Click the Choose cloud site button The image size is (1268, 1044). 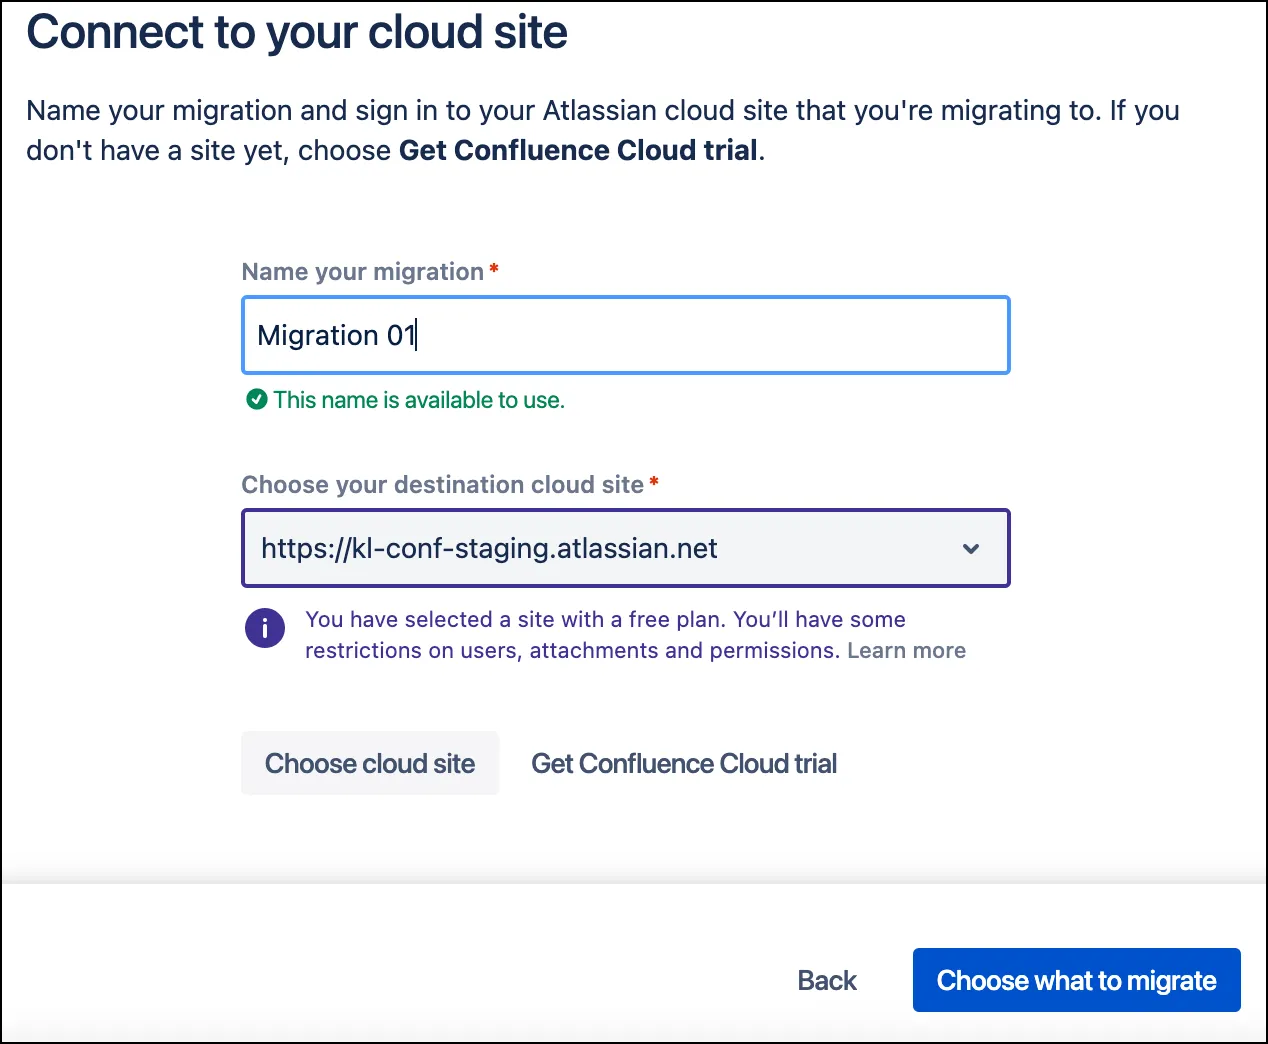pyautogui.click(x=370, y=763)
